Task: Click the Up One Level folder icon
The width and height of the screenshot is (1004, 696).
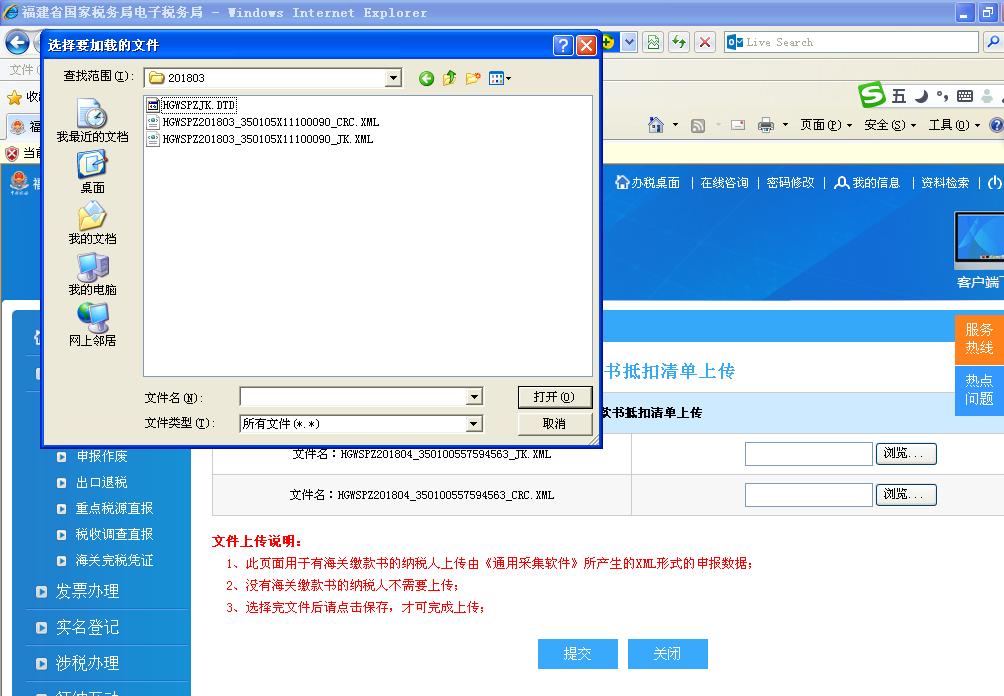Action: 450,78
